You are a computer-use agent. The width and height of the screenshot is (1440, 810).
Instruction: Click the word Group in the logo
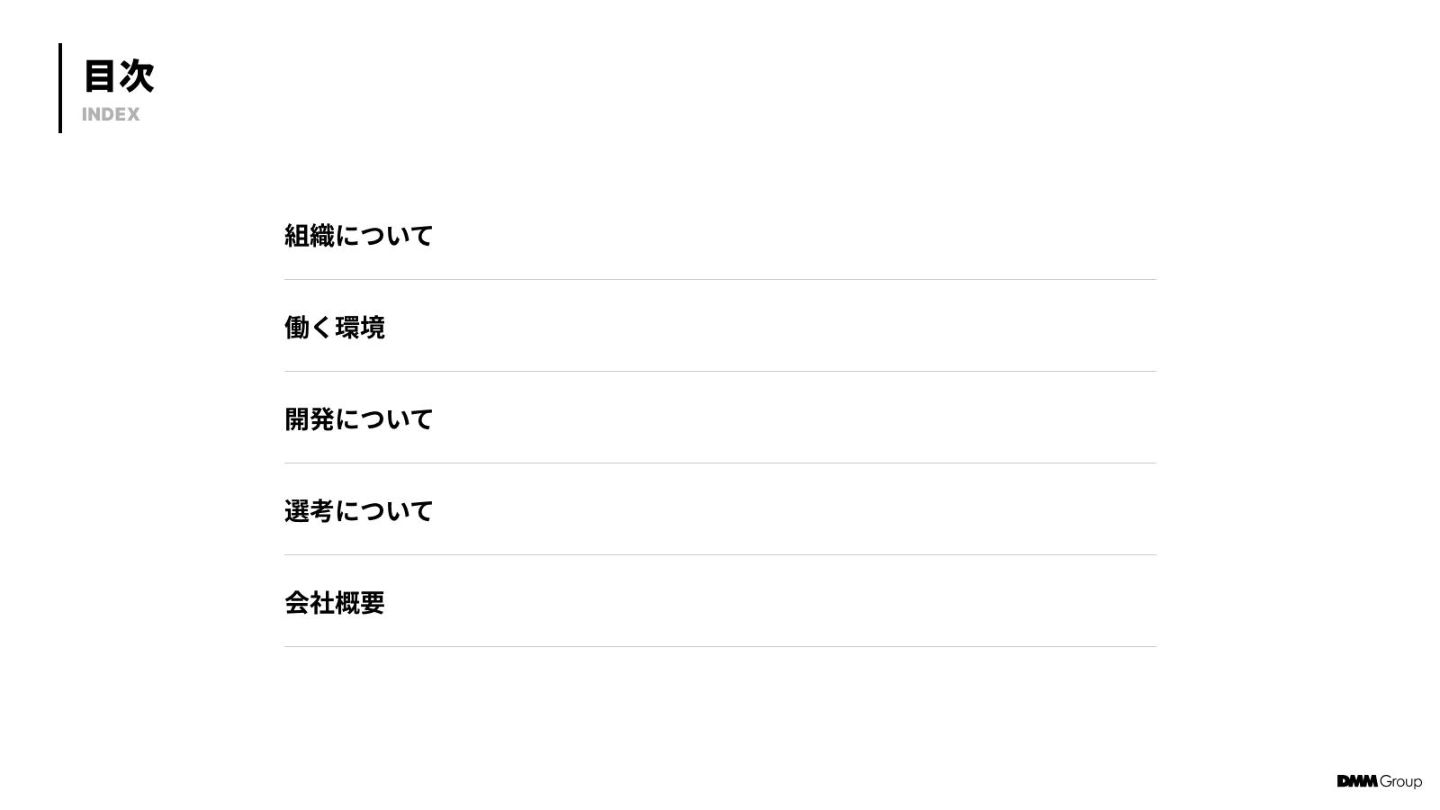pos(1400,782)
